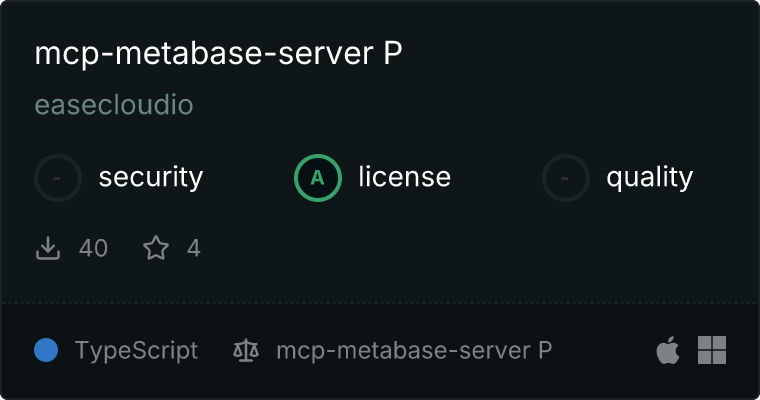The height and width of the screenshot is (400, 760).
Task: Click the Apple macOS platform icon
Action: coord(668,350)
